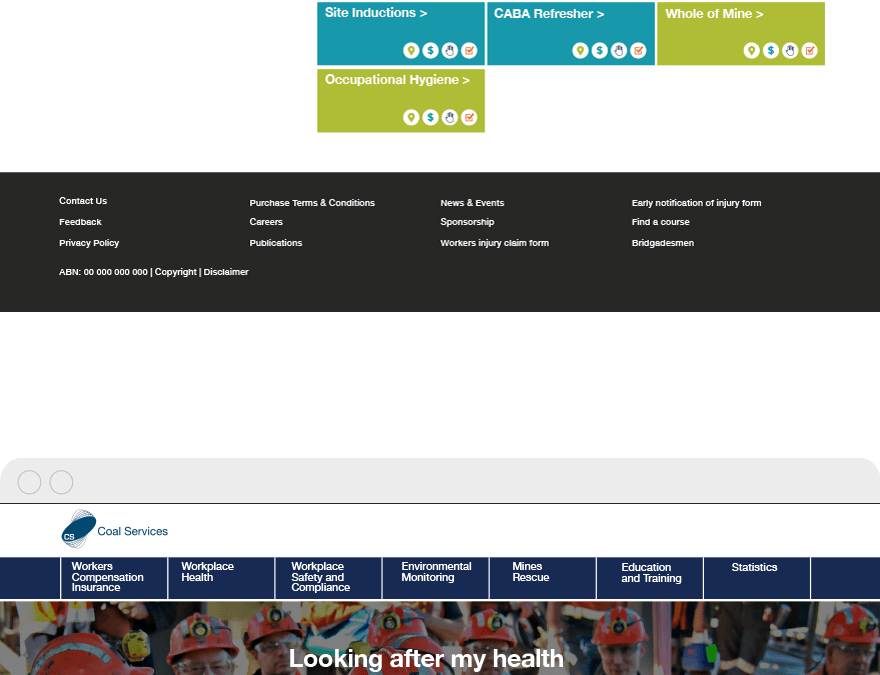Open Workplace Safety and Compliance menu
880x675 pixels.
click(328, 578)
